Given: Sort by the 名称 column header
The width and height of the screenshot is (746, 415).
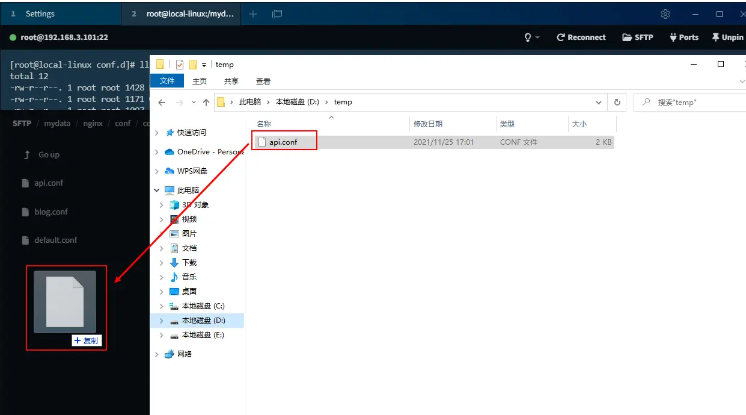Looking at the screenshot, I should (264, 124).
